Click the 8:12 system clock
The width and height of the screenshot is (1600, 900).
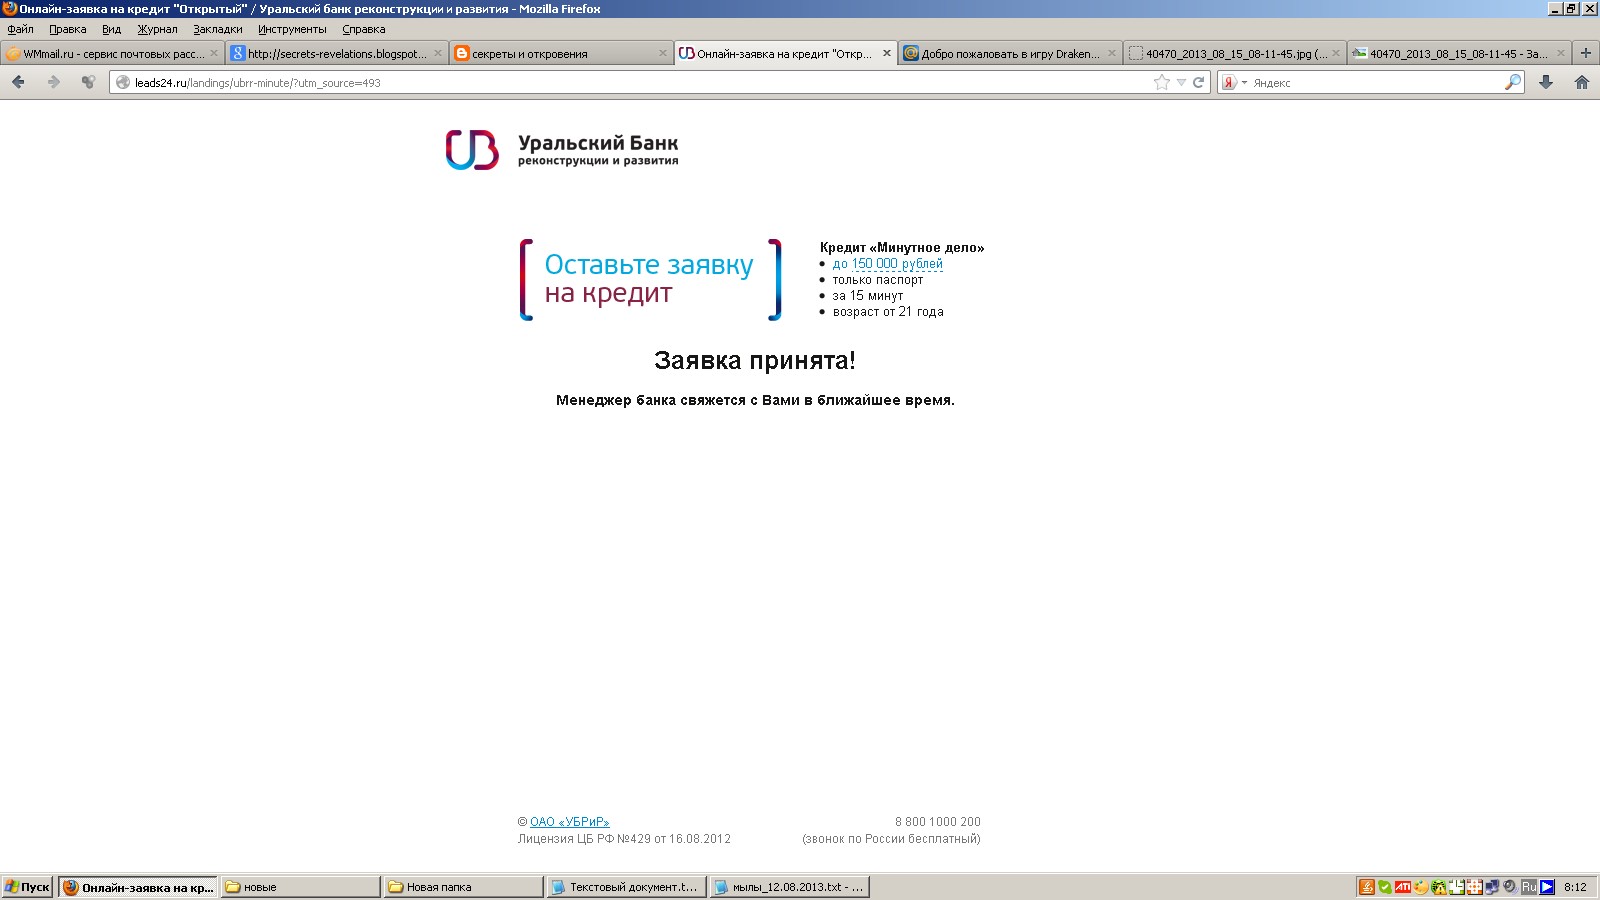tap(1575, 887)
